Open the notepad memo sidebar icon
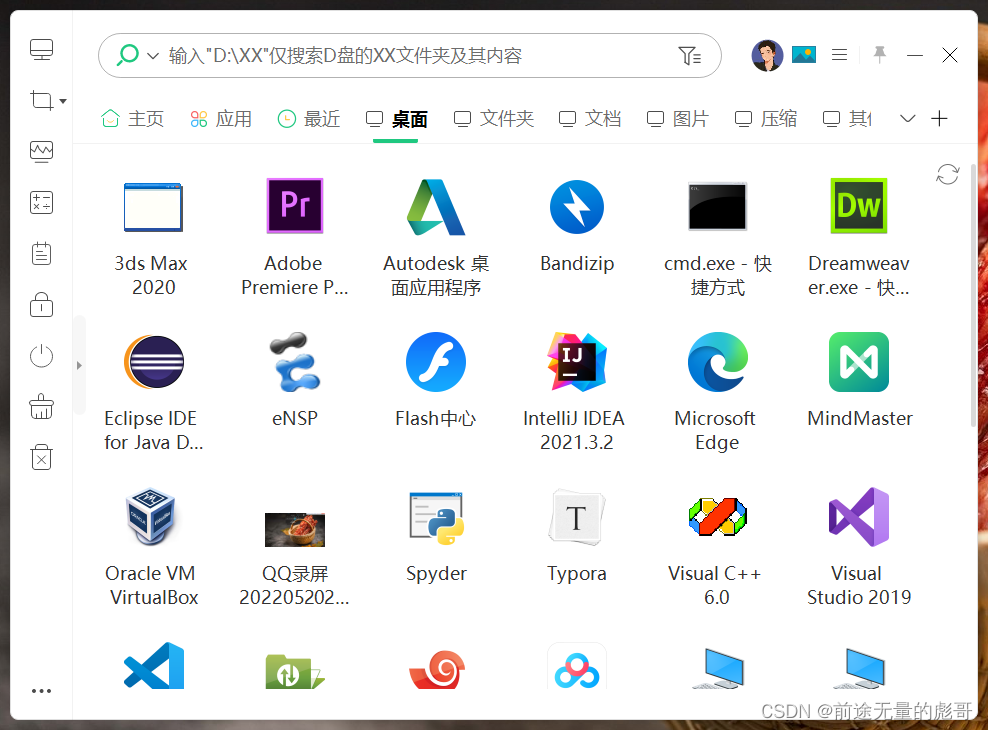Image resolution: width=988 pixels, height=730 pixels. (42, 254)
